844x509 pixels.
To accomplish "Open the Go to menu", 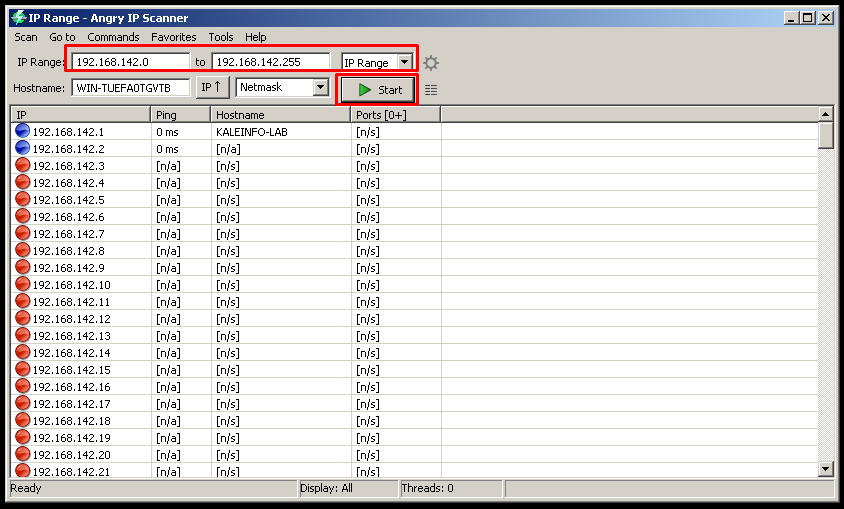I will coord(62,37).
